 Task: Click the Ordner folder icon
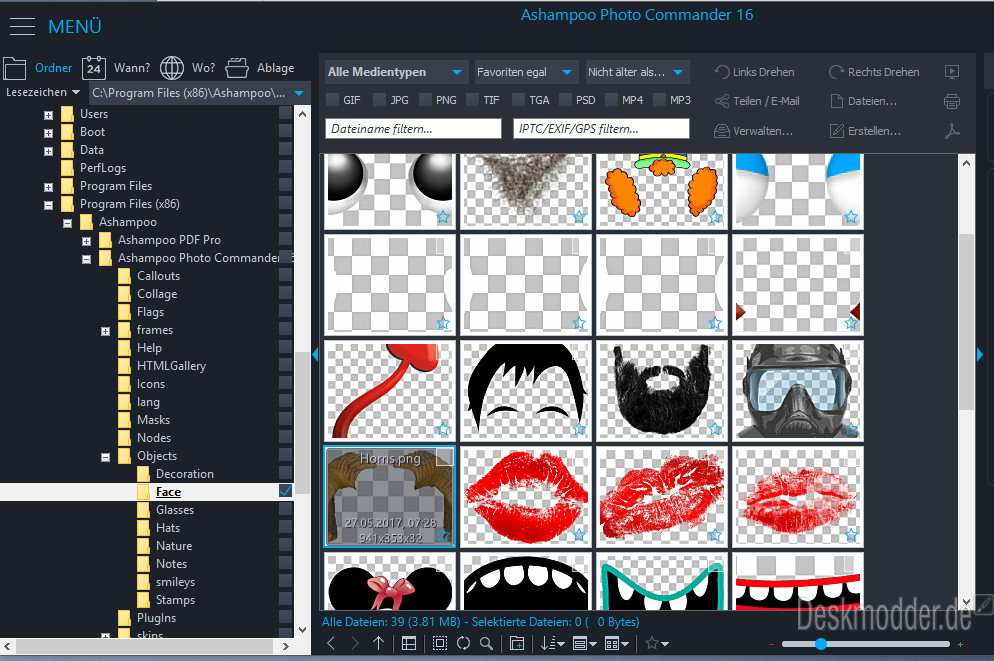[15, 68]
